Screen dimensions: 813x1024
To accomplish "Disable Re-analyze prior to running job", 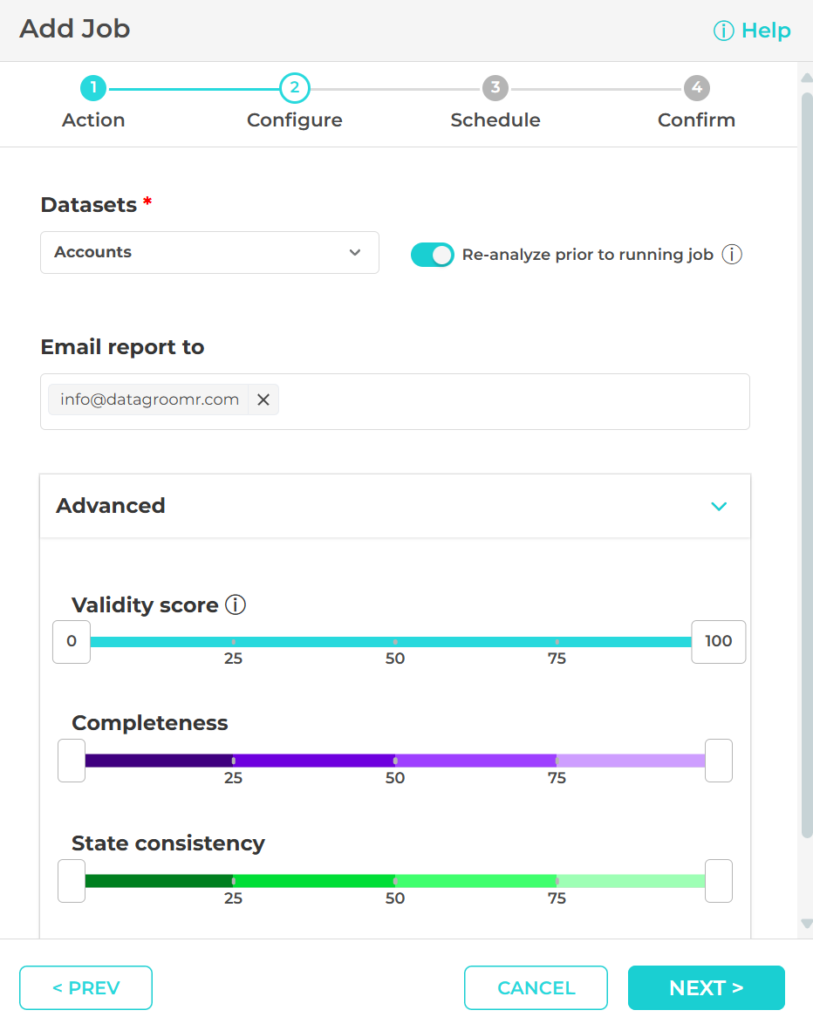I will (x=432, y=254).
